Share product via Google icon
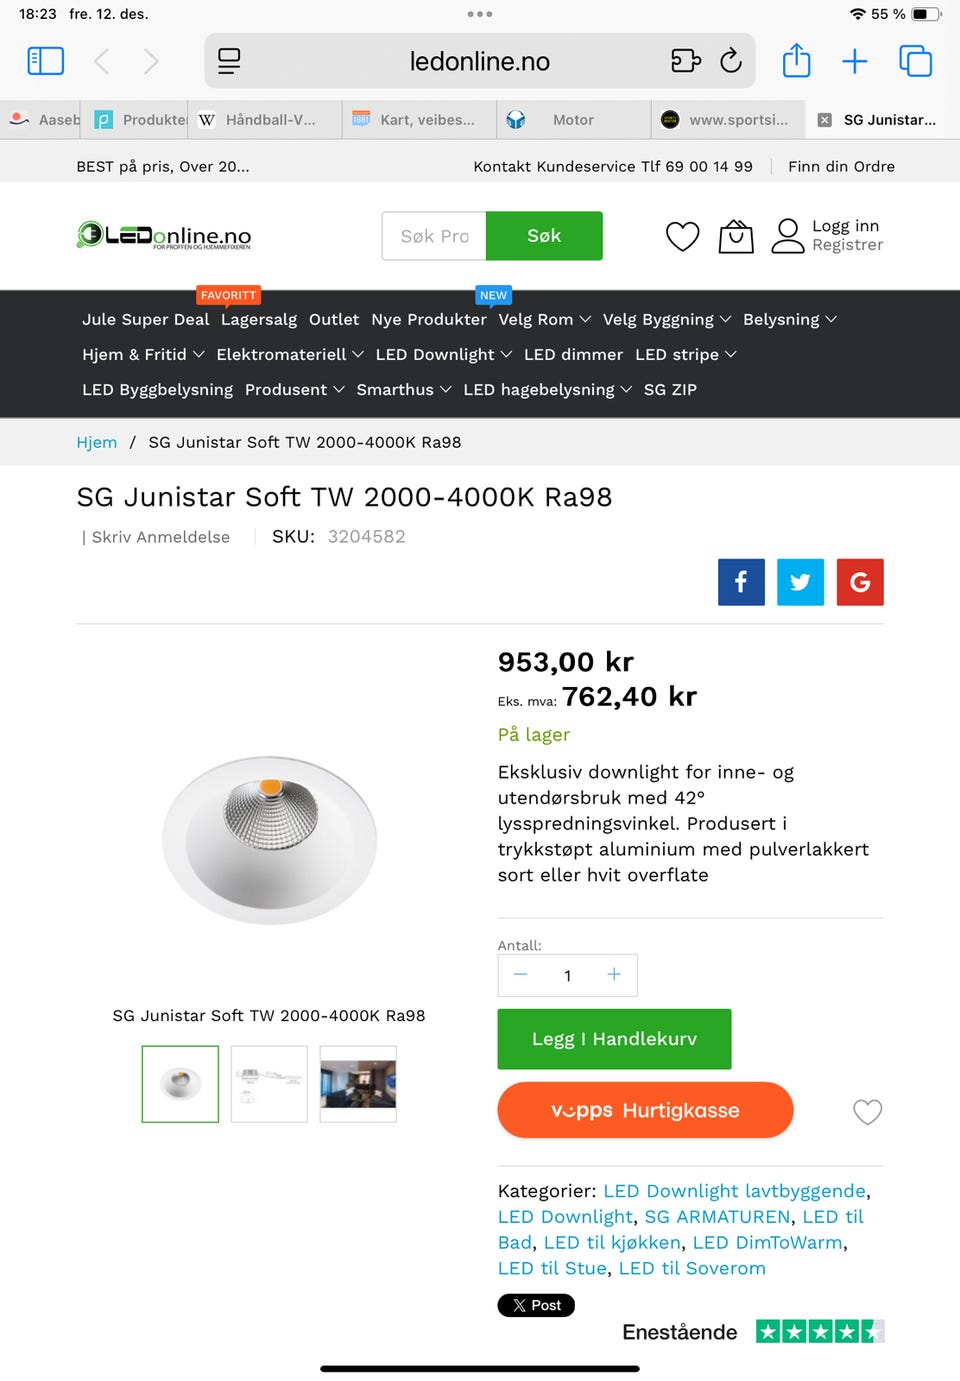The width and height of the screenshot is (960, 1381). pyautogui.click(x=860, y=582)
